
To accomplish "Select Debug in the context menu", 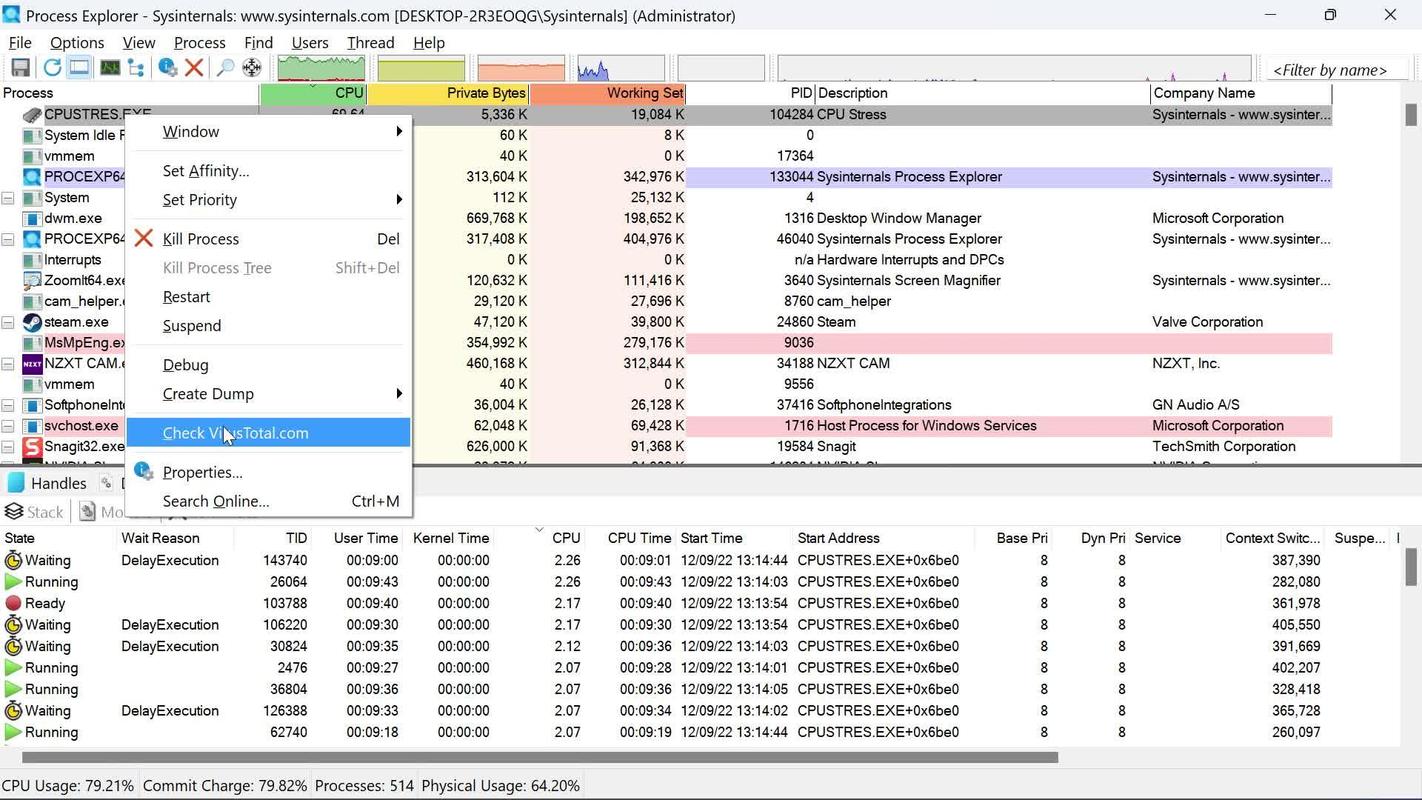I will click(268, 364).
